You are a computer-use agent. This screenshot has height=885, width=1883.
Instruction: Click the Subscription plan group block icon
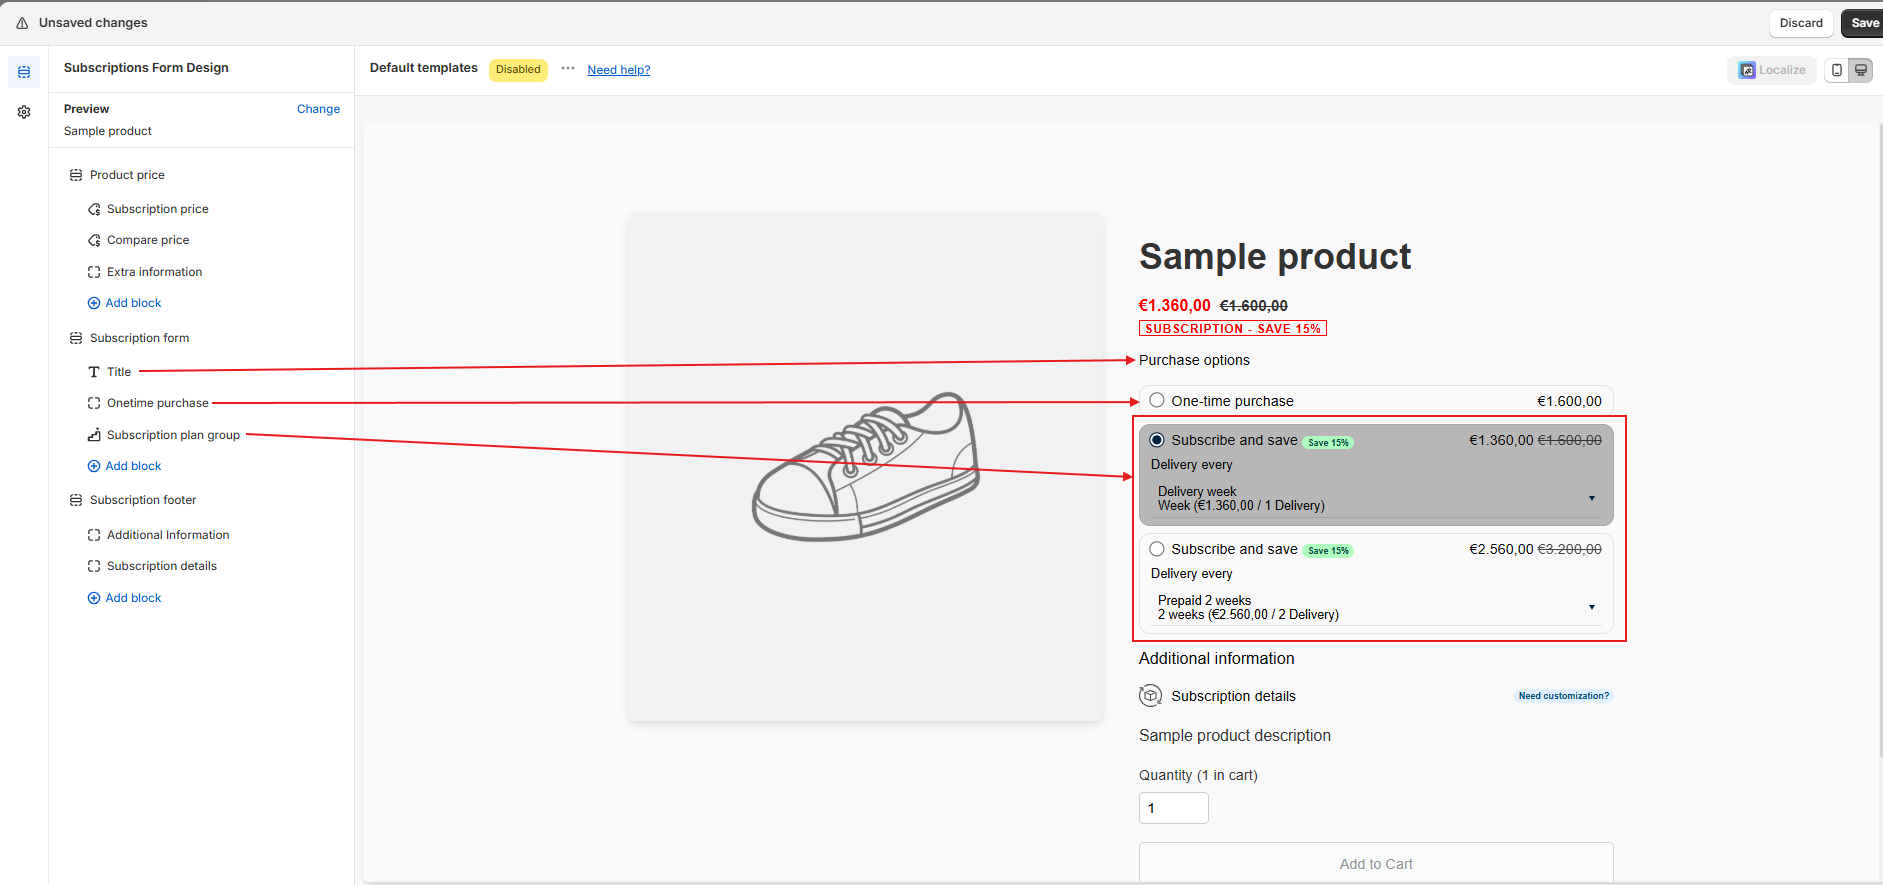[x=94, y=435]
